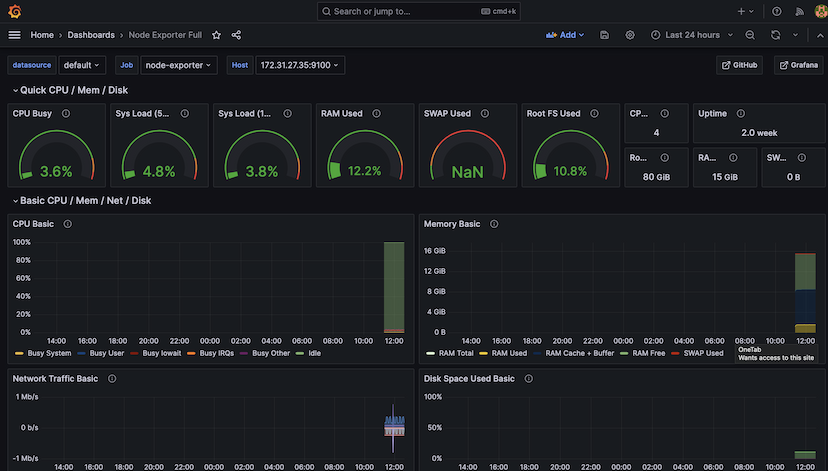Viewport: 828px width, 471px height.
Task: Refresh the dashboard
Action: pyautogui.click(x=775, y=35)
